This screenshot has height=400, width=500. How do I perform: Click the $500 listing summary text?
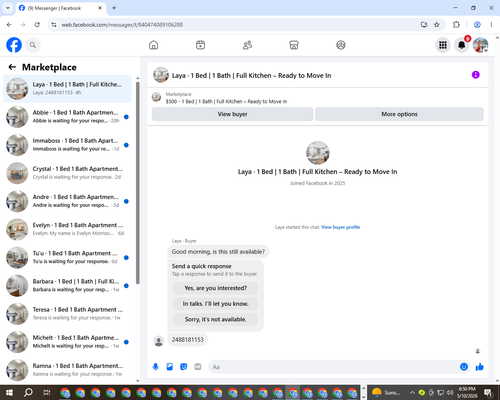[226, 102]
